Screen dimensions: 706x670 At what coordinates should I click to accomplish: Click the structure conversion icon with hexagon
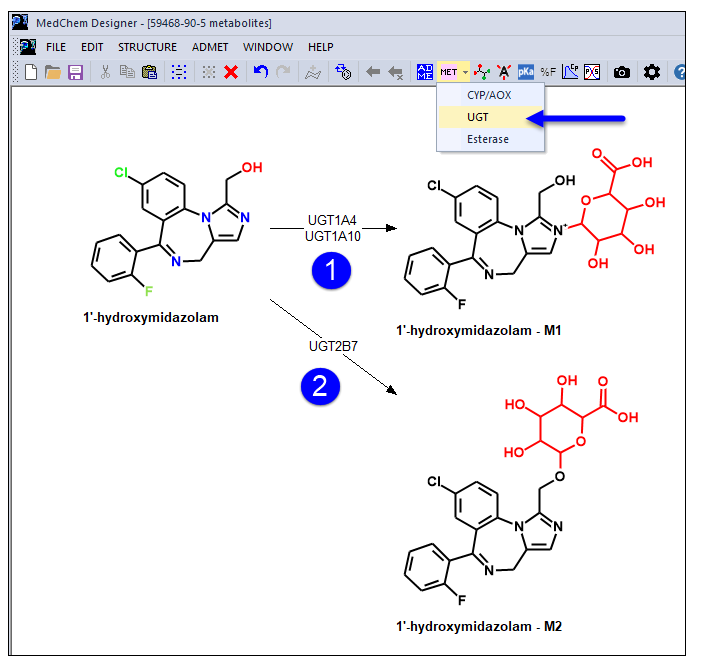[343, 72]
